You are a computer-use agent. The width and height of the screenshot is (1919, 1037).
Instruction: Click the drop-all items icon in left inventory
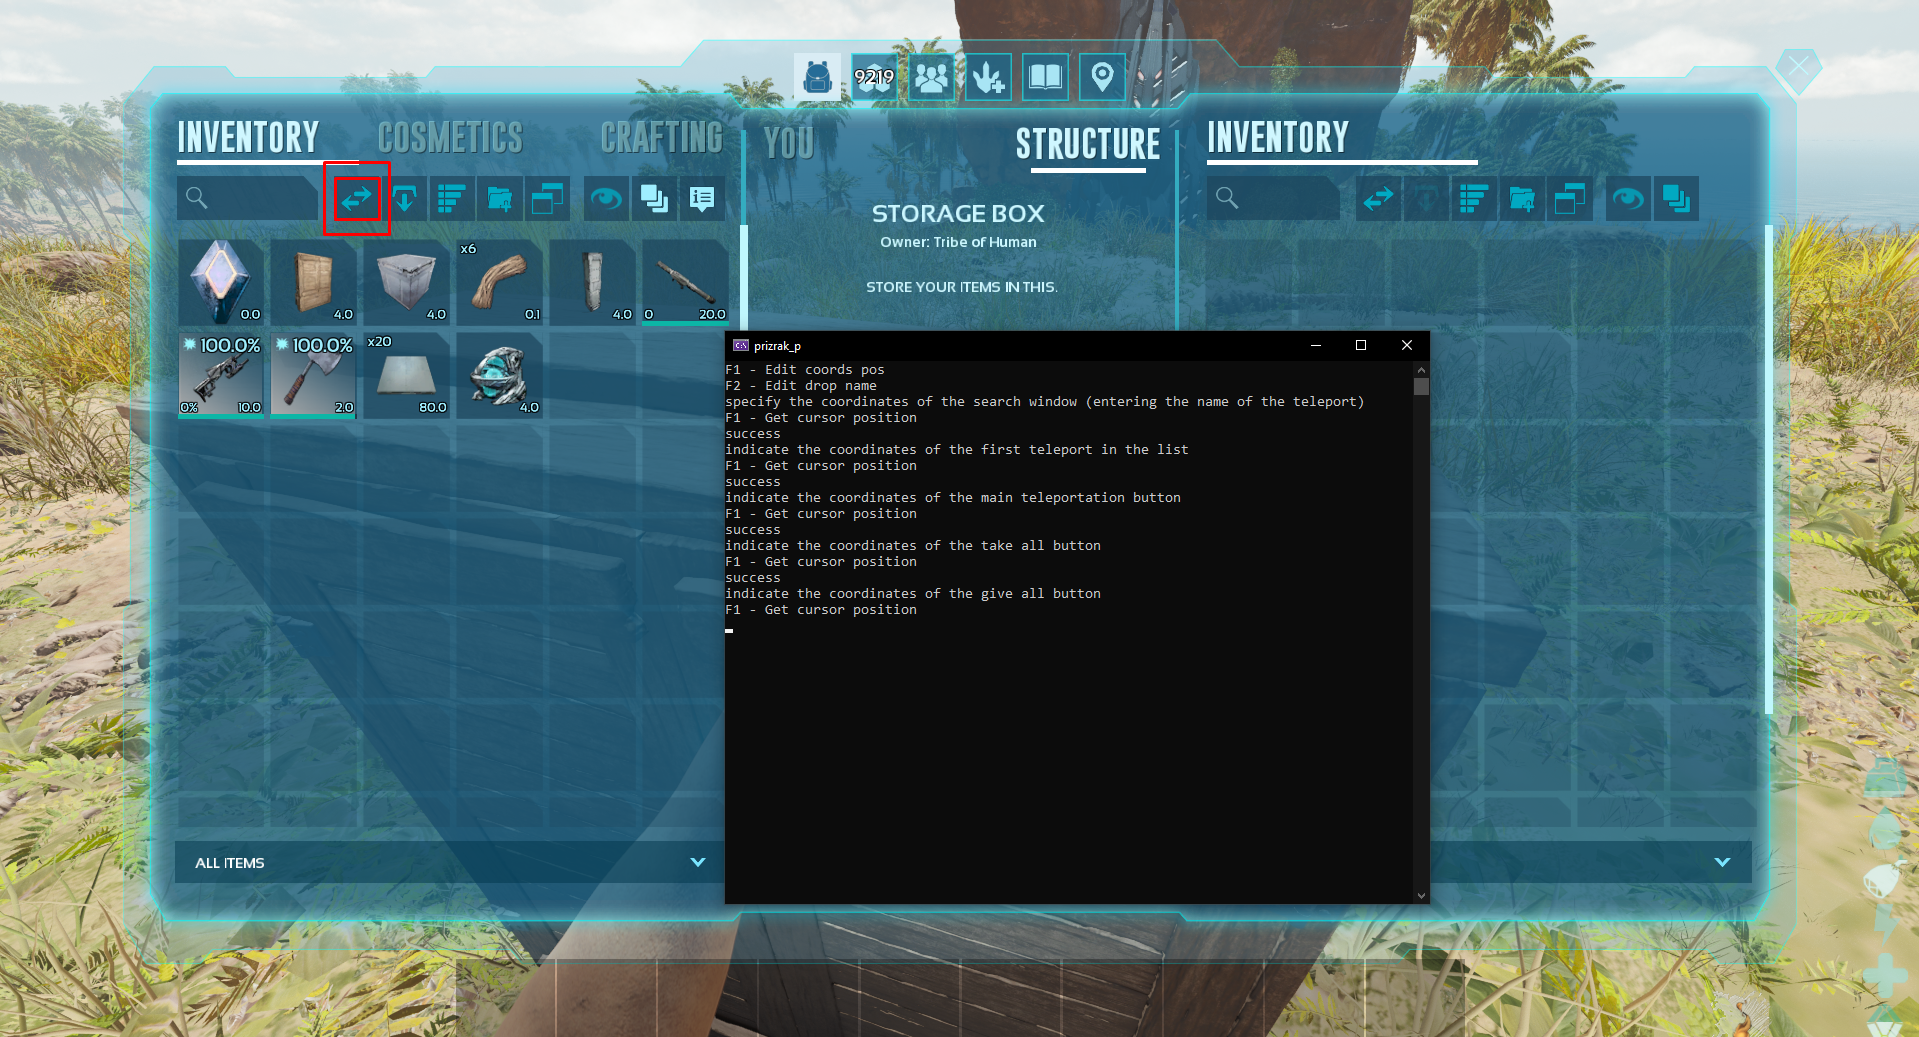click(x=405, y=199)
